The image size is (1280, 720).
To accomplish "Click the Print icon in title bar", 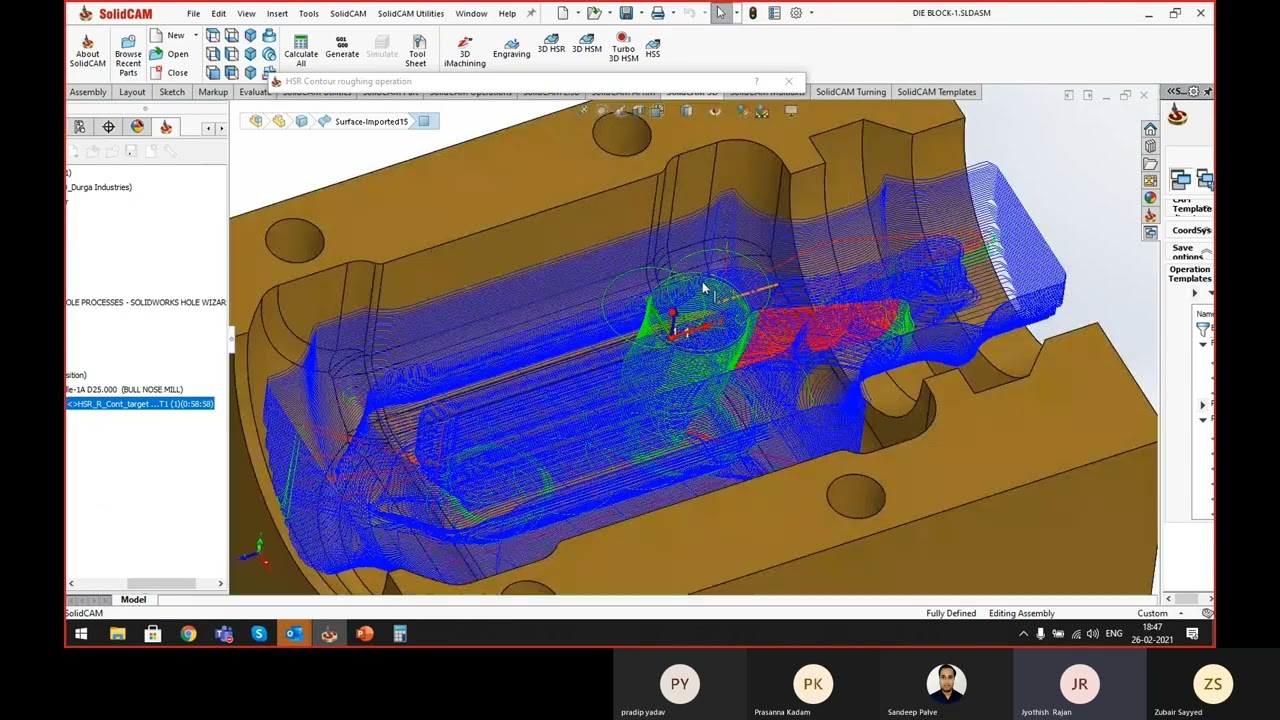I will tap(658, 13).
